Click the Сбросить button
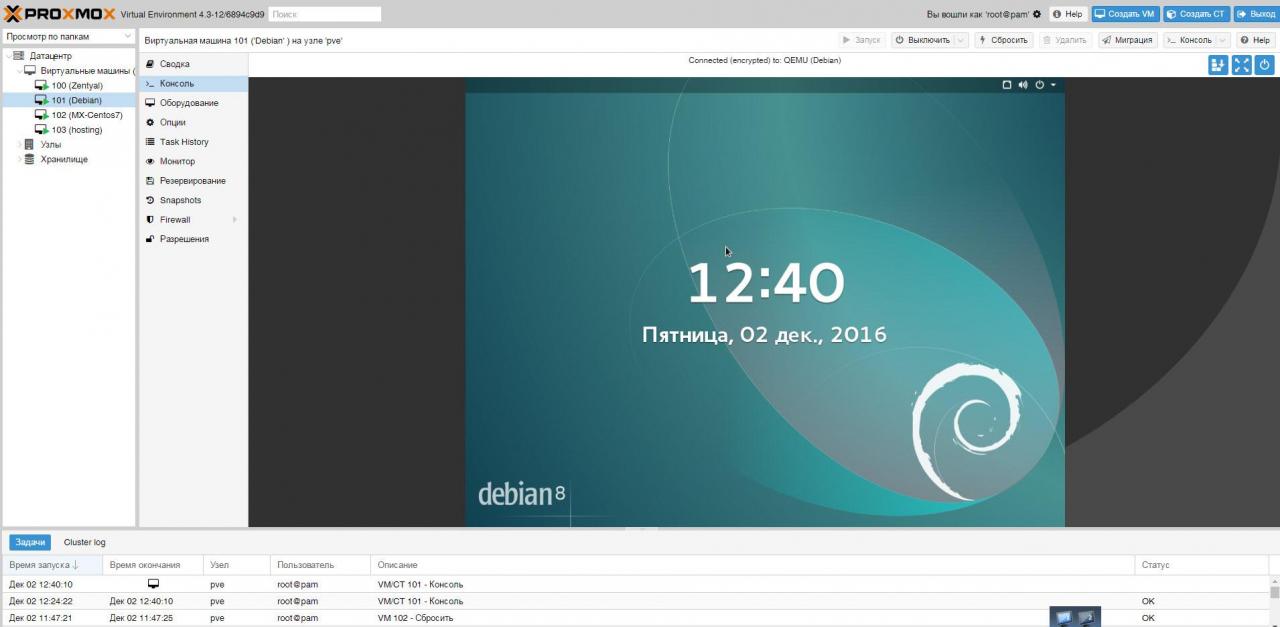The width and height of the screenshot is (1280, 627). tap(1004, 40)
